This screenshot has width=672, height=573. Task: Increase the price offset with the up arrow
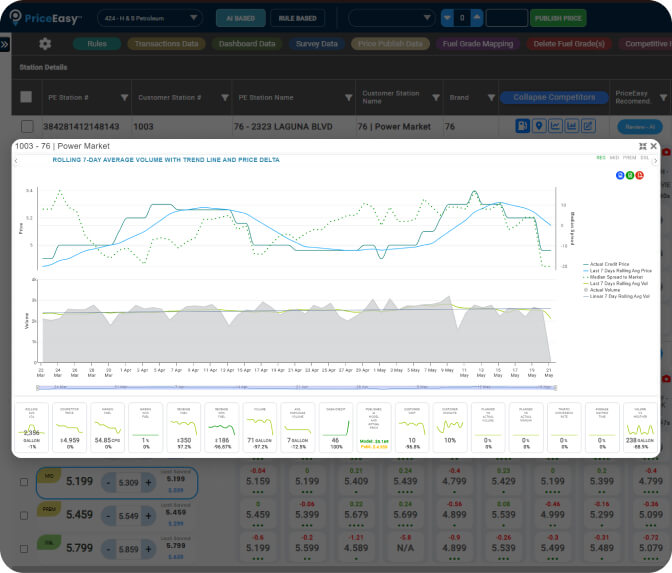point(477,18)
